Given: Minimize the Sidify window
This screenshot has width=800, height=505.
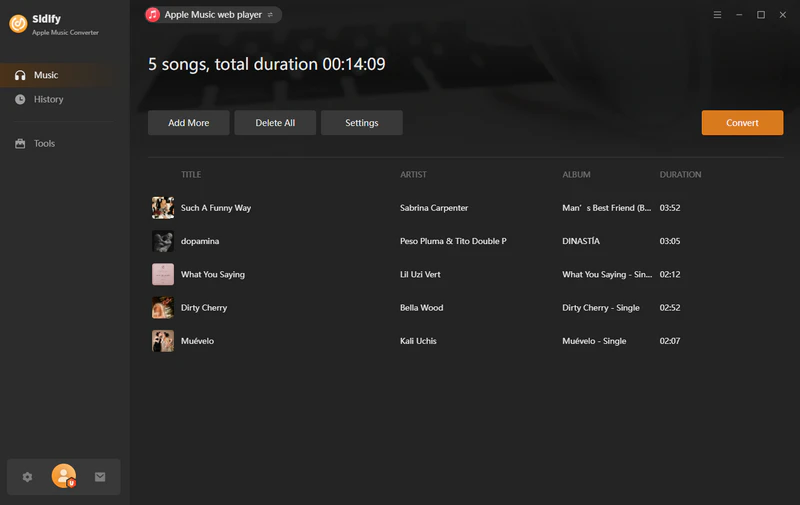Looking at the screenshot, I should tap(739, 15).
